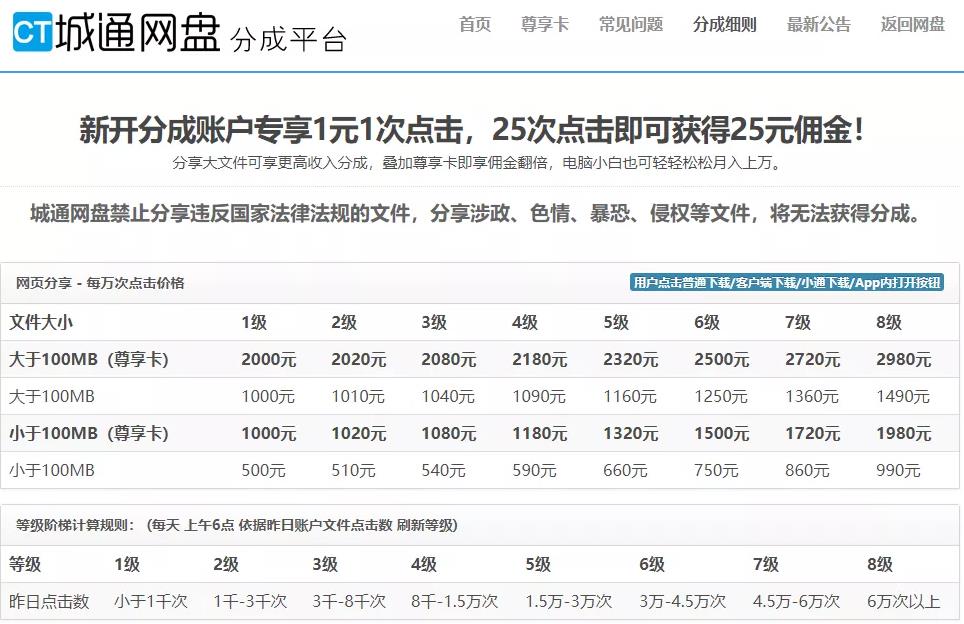964x624 pixels.
Task: Click the 2500元 price cell
Action: click(722, 360)
